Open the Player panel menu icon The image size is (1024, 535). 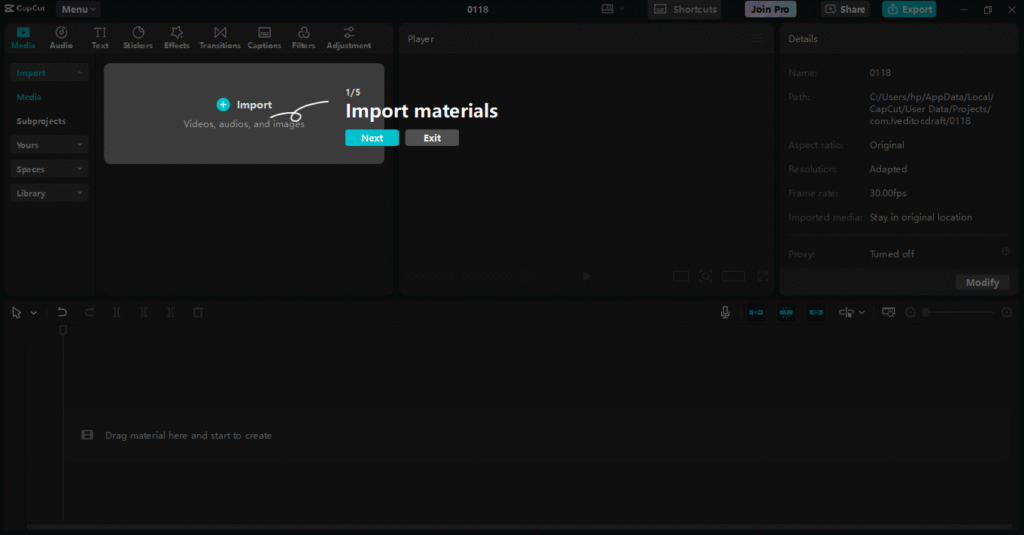pyautogui.click(x=756, y=39)
